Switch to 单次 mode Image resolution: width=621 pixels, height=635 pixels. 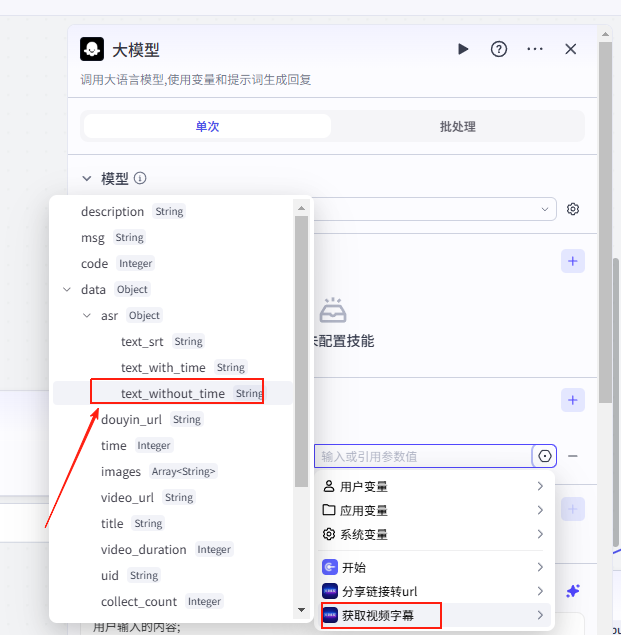click(207, 126)
